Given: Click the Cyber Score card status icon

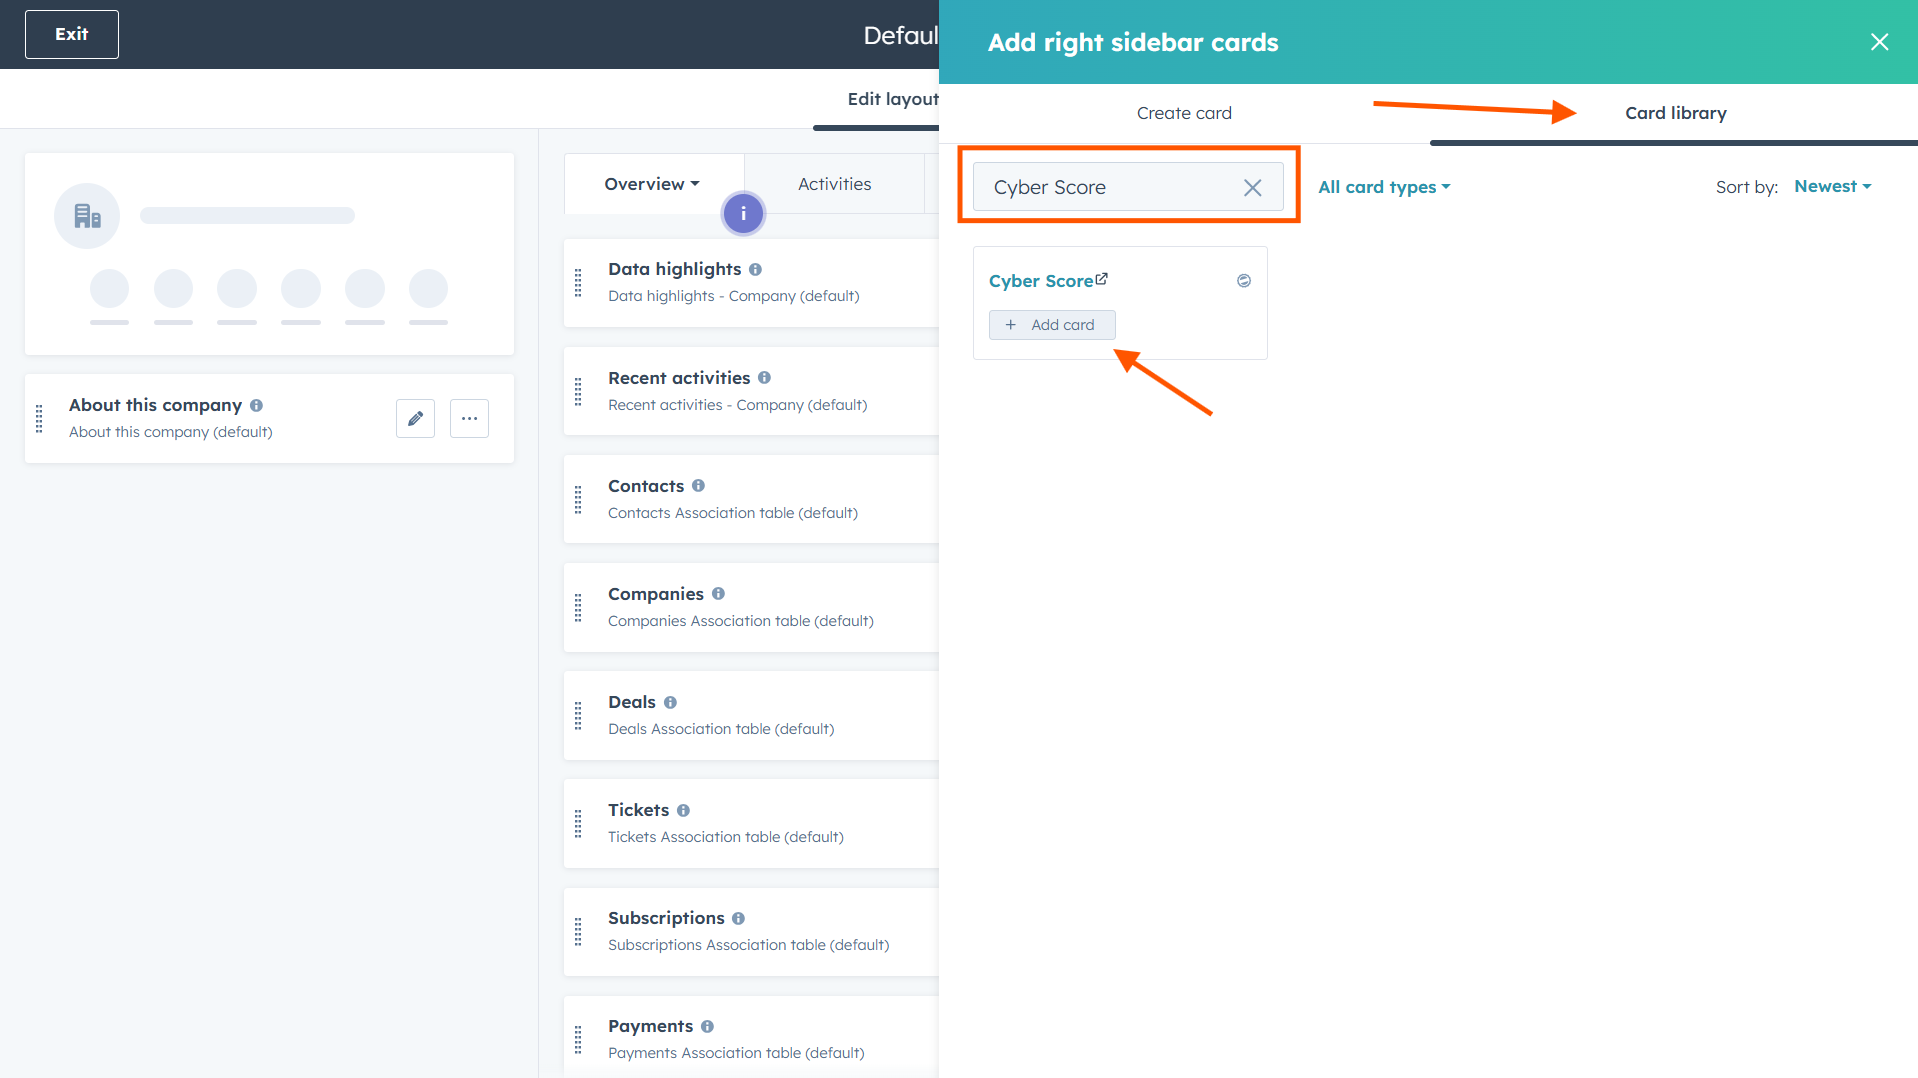Looking at the screenshot, I should tap(1244, 281).
